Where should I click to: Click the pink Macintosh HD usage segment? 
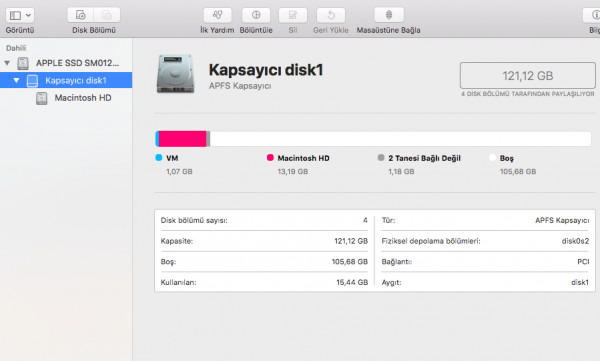tap(183, 139)
